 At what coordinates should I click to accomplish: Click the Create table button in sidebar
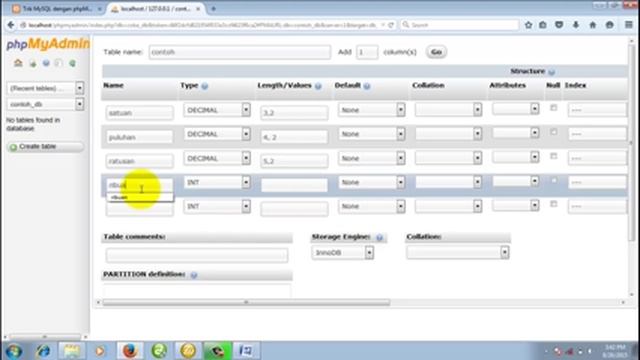pos(45,147)
